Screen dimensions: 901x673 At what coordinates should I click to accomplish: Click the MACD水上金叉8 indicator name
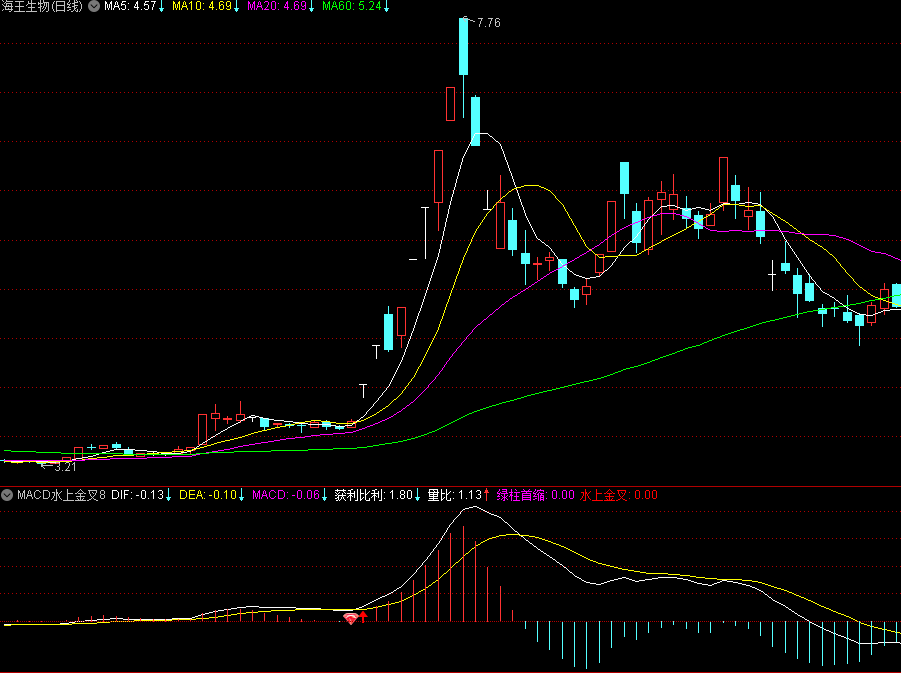tap(60, 494)
